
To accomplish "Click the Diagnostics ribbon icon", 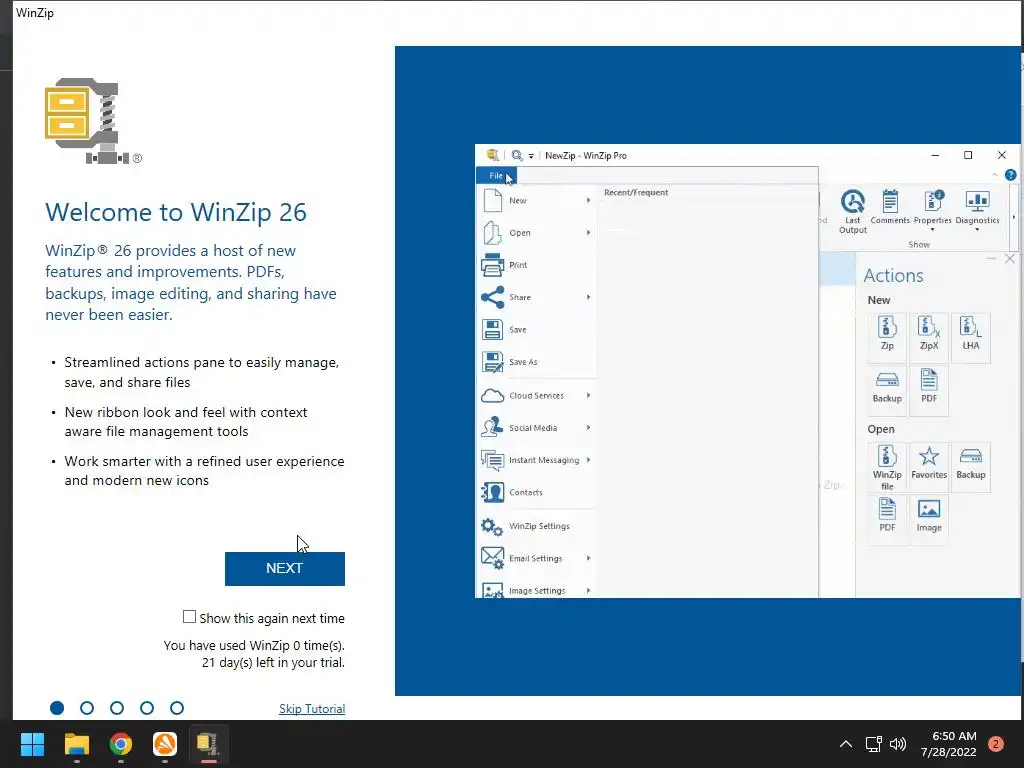I will pyautogui.click(x=978, y=202).
